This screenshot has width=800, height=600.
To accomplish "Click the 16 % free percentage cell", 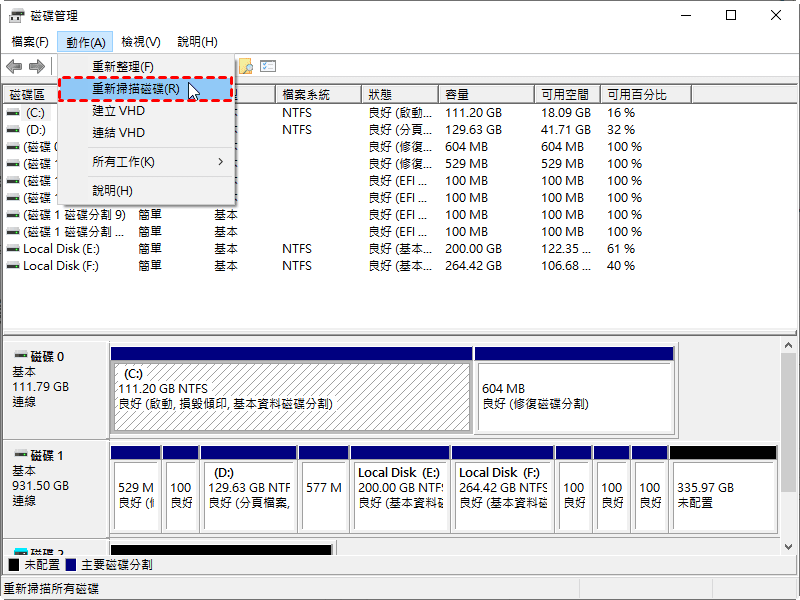I will point(621,113).
